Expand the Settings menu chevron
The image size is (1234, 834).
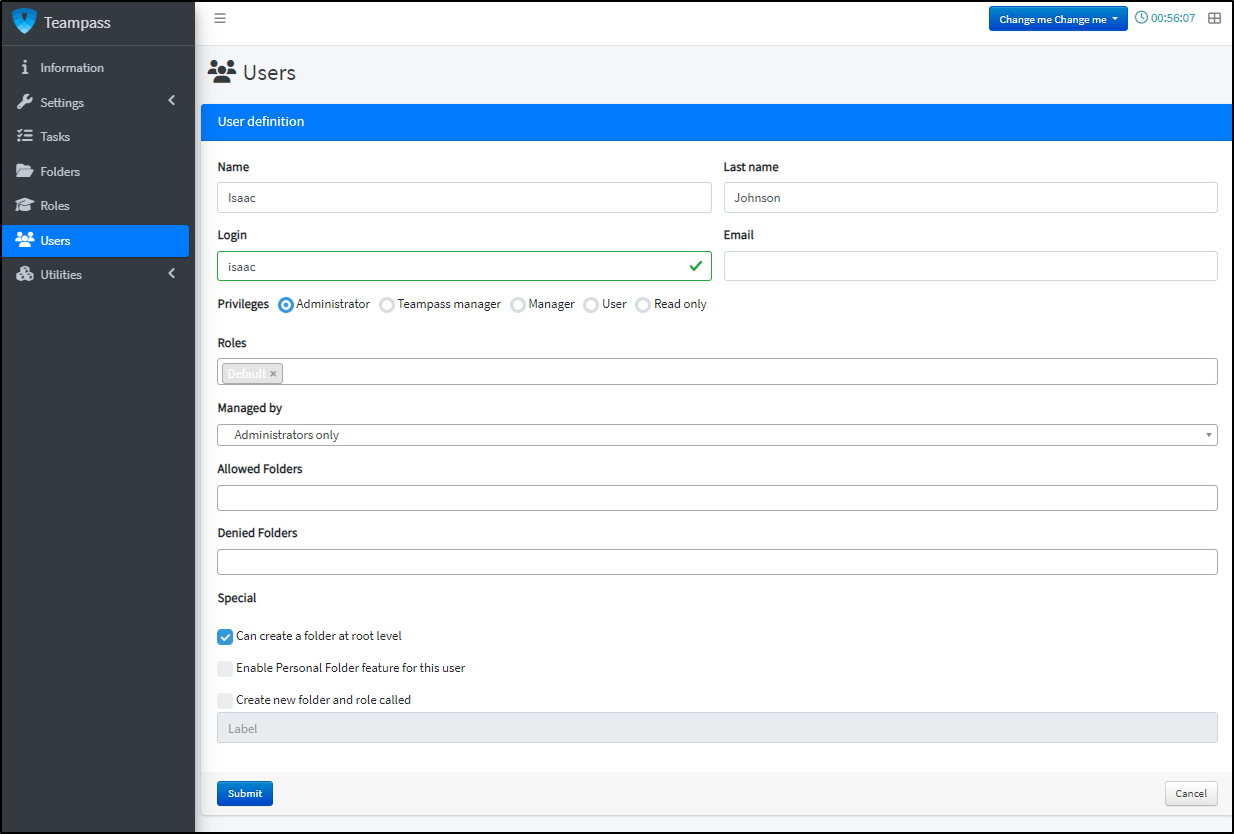click(172, 100)
